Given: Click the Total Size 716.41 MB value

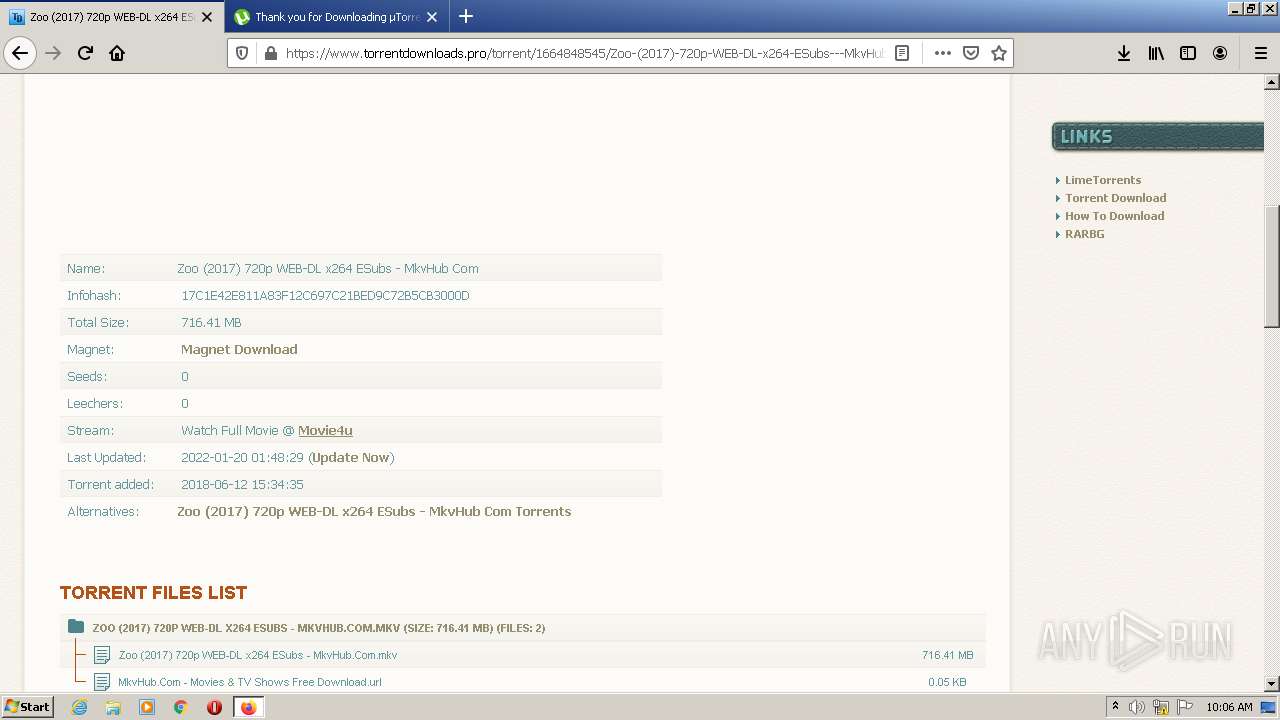Looking at the screenshot, I should click(211, 322).
